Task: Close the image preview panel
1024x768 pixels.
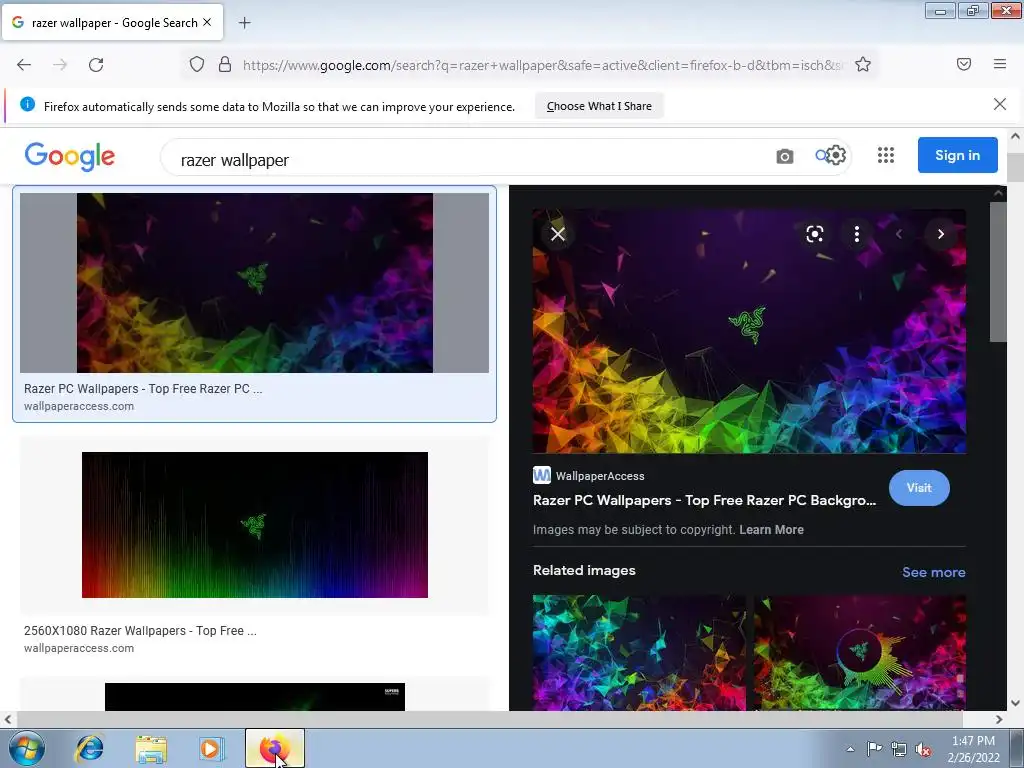Action: pos(558,234)
